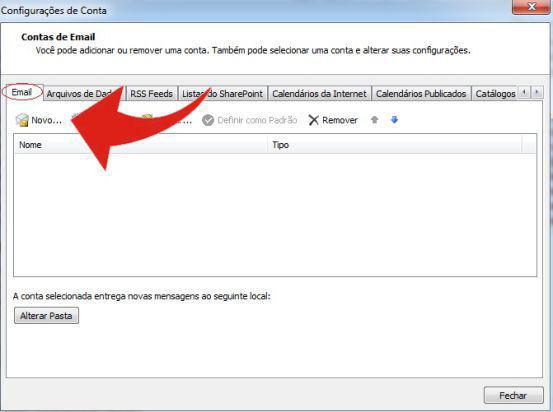
Task: Click the Fechar button
Action: (513, 395)
